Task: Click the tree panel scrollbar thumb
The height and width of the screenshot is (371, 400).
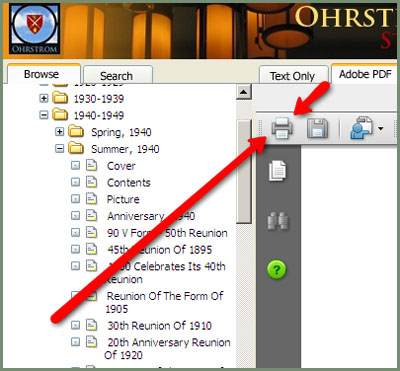Action: (x=244, y=171)
